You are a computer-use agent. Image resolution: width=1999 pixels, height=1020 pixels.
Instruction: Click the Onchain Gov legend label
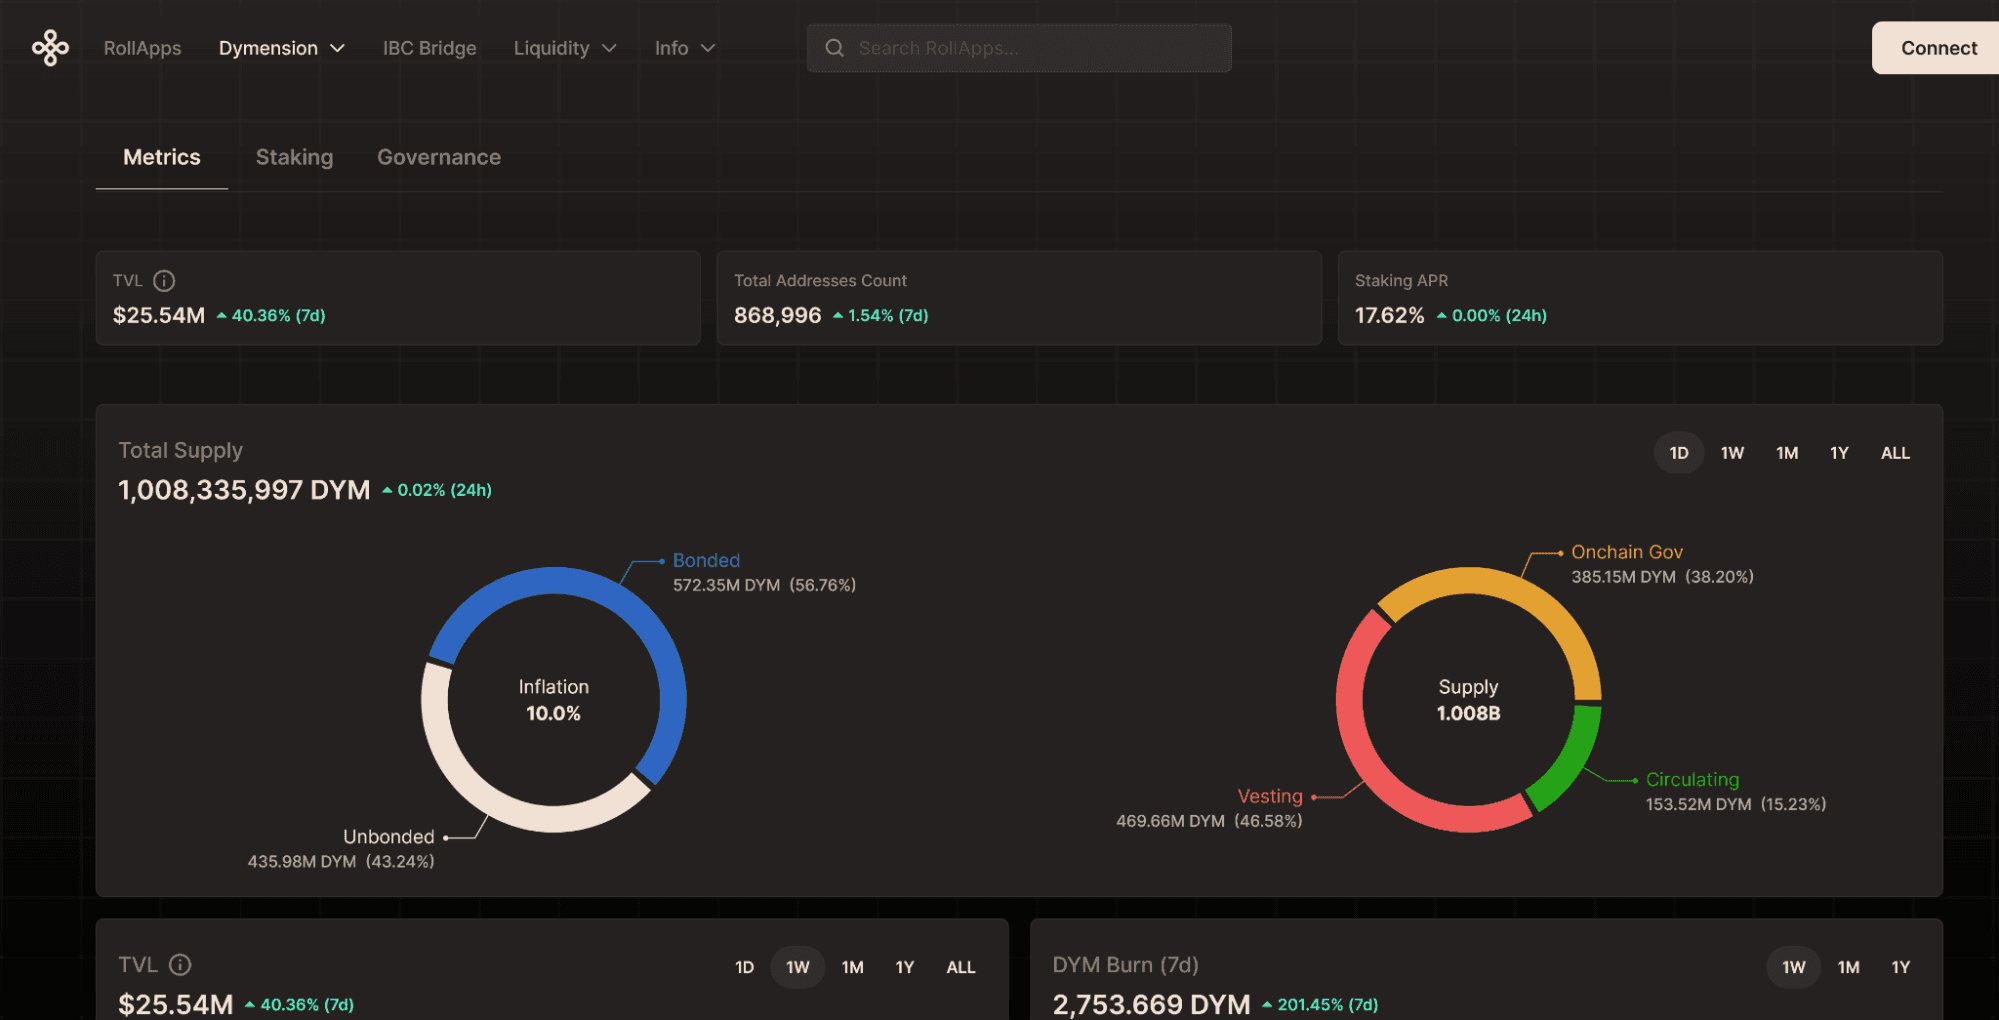(x=1627, y=552)
